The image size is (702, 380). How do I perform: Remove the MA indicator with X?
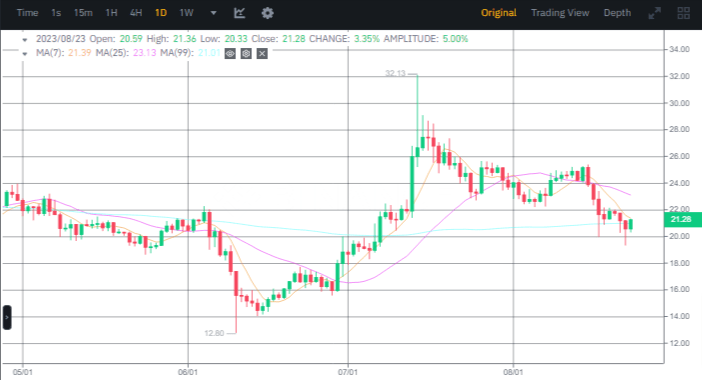pyautogui.click(x=262, y=54)
